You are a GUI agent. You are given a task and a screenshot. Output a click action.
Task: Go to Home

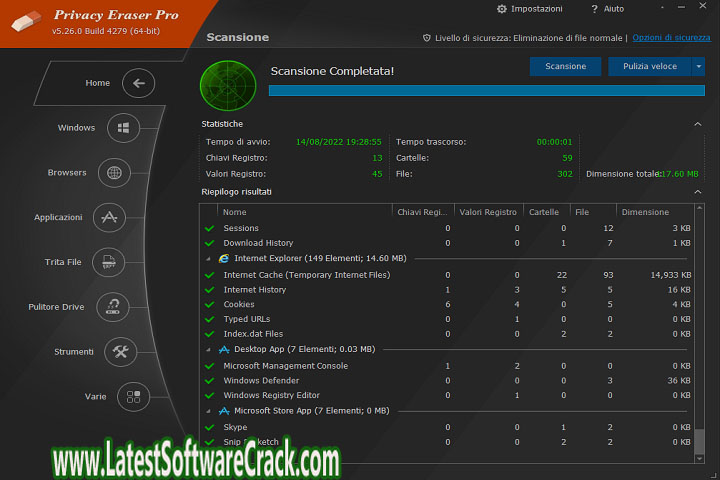pos(98,83)
